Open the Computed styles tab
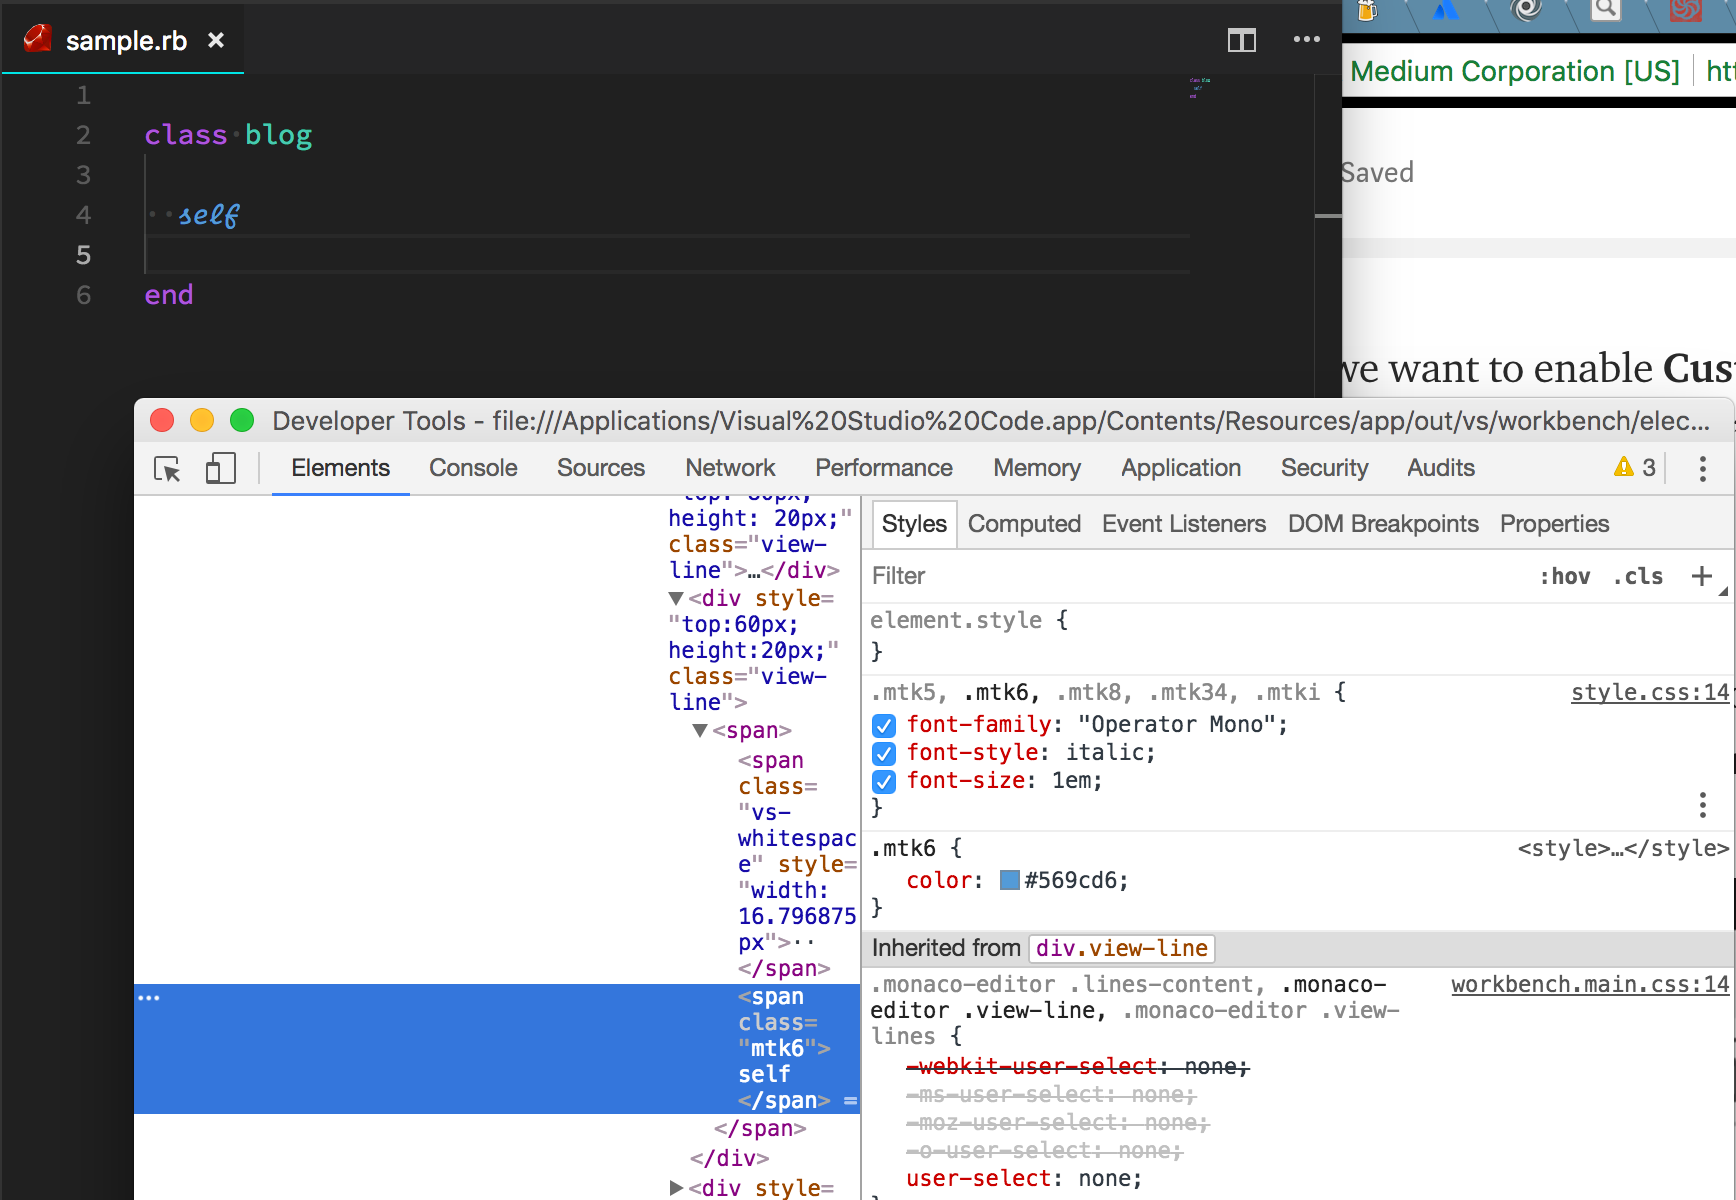1736x1200 pixels. pos(1024,524)
